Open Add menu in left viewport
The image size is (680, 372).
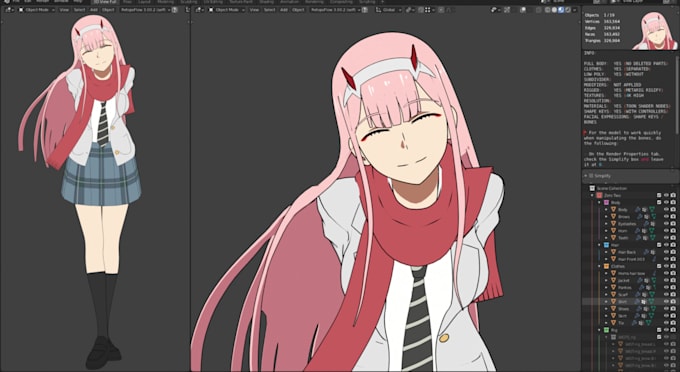coord(94,10)
